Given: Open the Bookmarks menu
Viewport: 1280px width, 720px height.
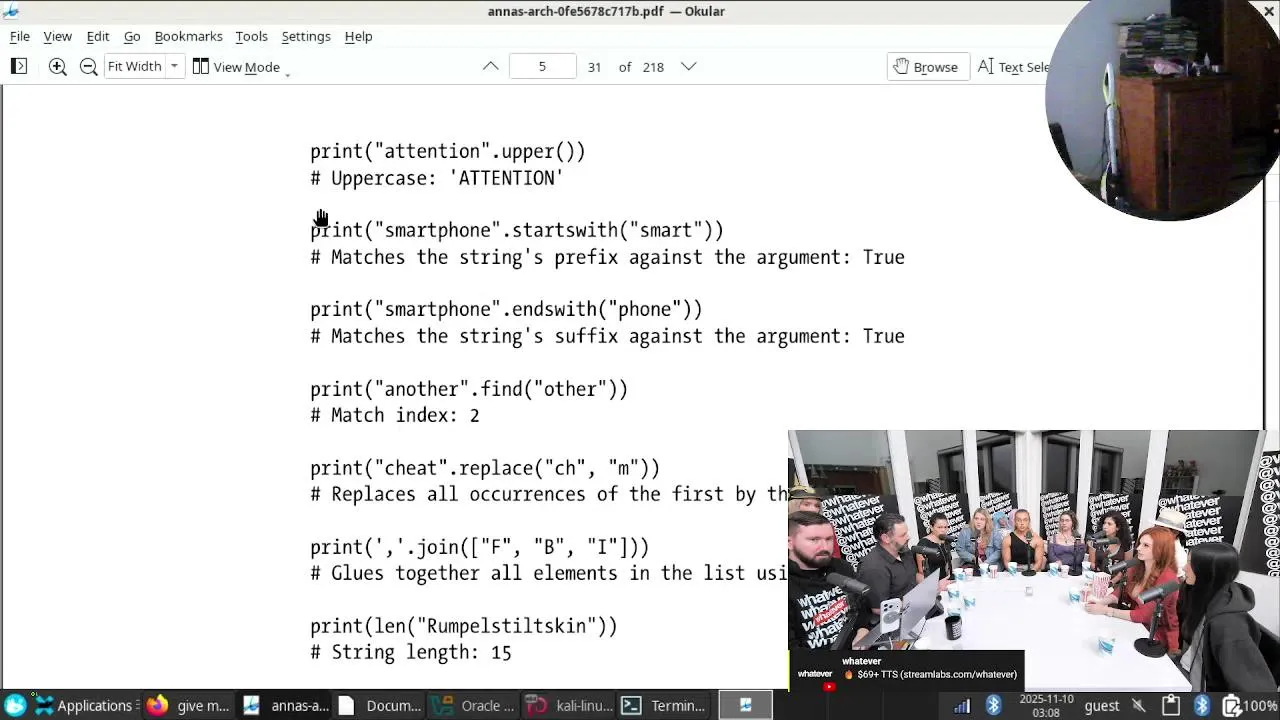Looking at the screenshot, I should coord(188,36).
